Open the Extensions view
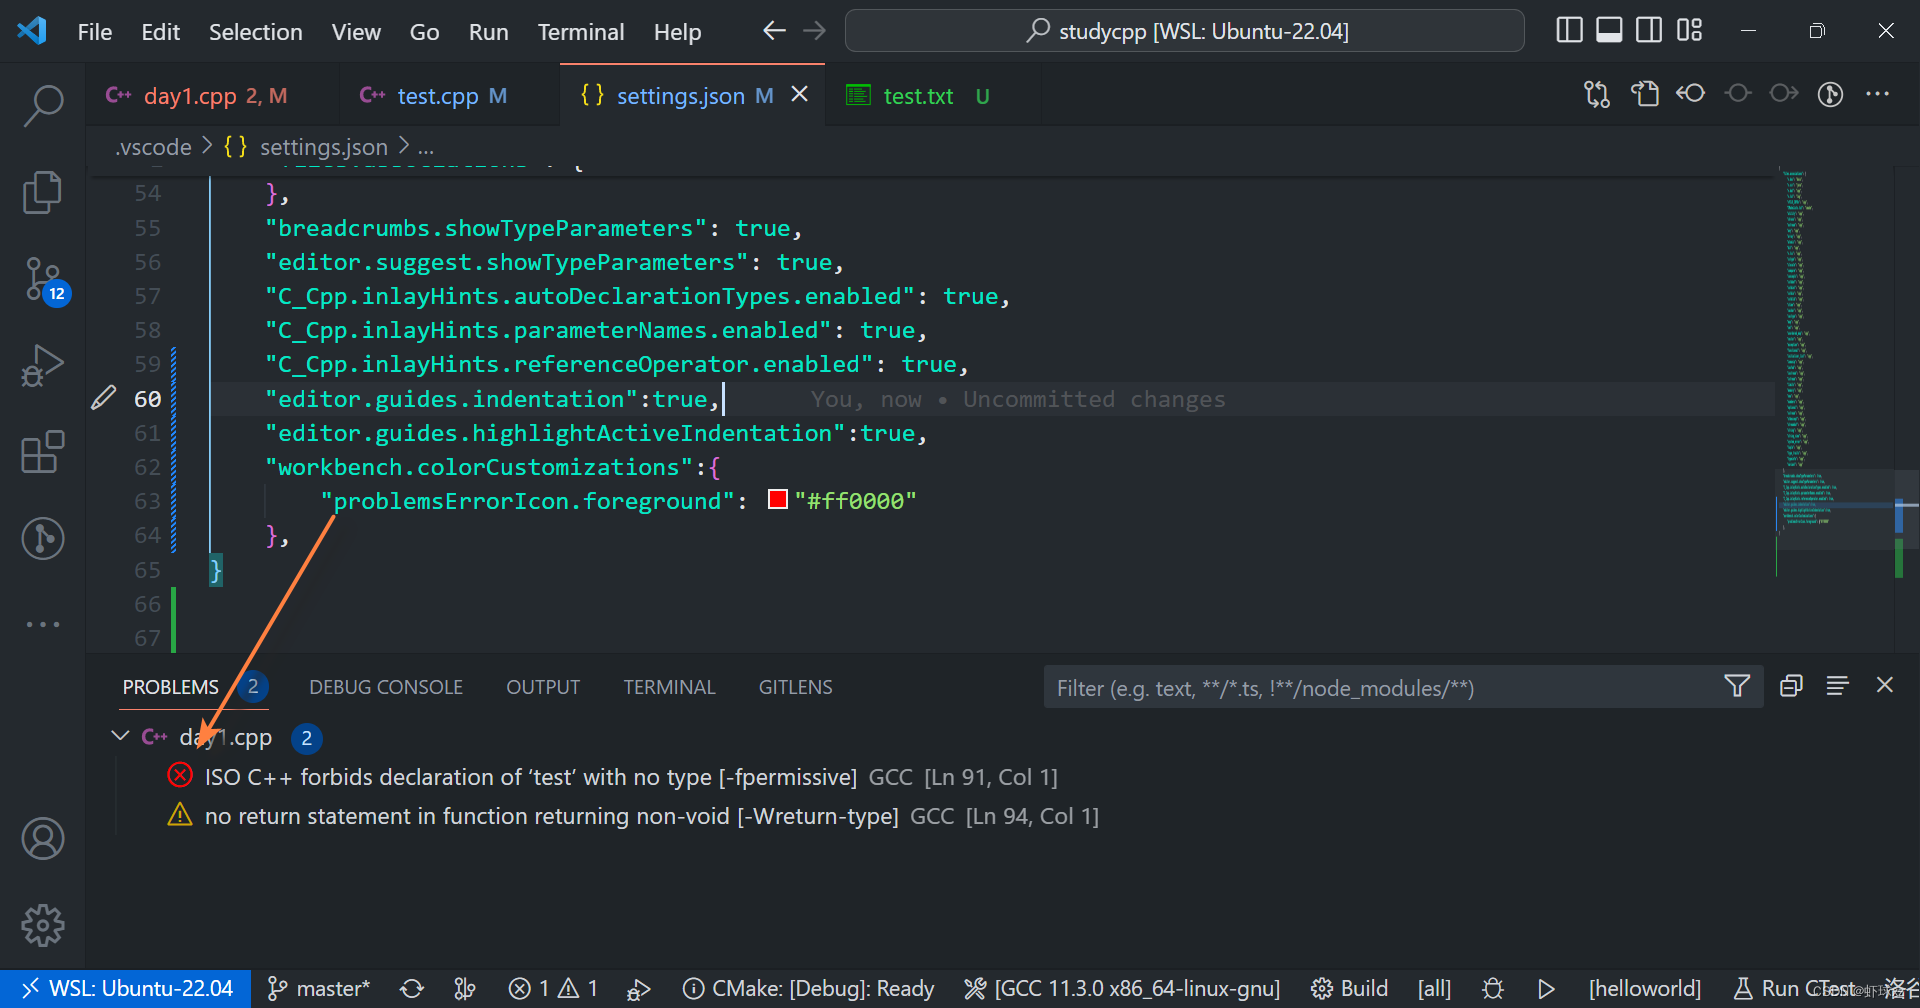 [x=43, y=452]
